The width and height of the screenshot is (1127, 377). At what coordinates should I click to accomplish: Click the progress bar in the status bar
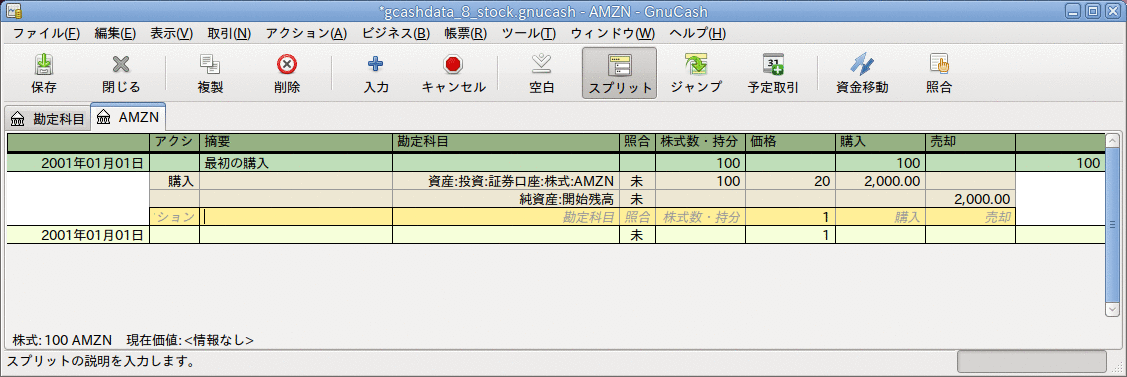[x=1032, y=361]
